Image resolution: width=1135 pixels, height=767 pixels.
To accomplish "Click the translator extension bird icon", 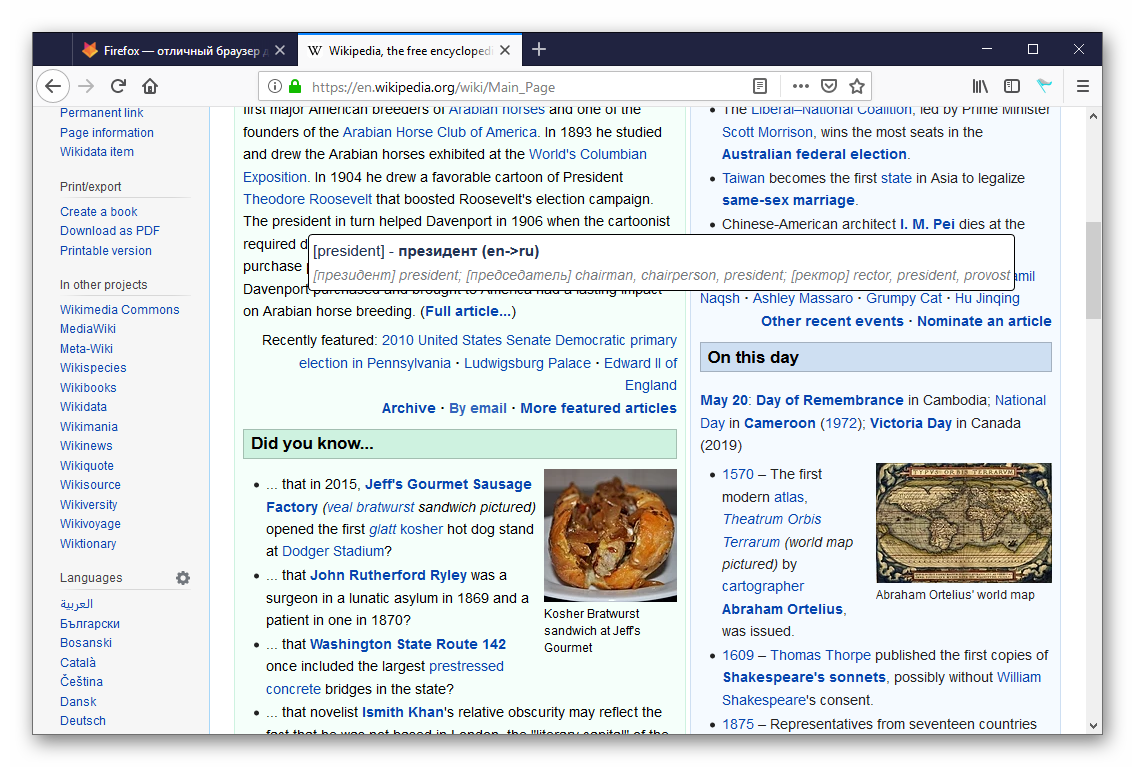I will point(1044,86).
